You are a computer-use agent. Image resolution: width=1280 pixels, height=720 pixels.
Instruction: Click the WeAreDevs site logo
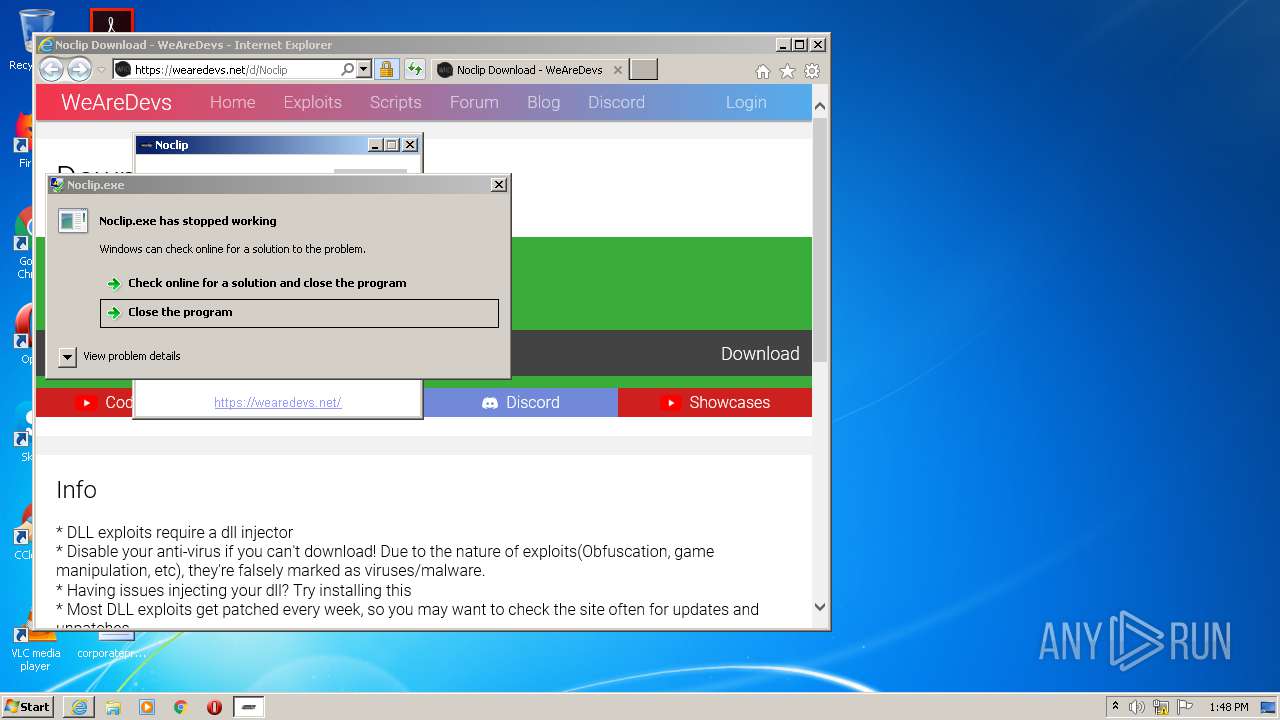(116, 102)
